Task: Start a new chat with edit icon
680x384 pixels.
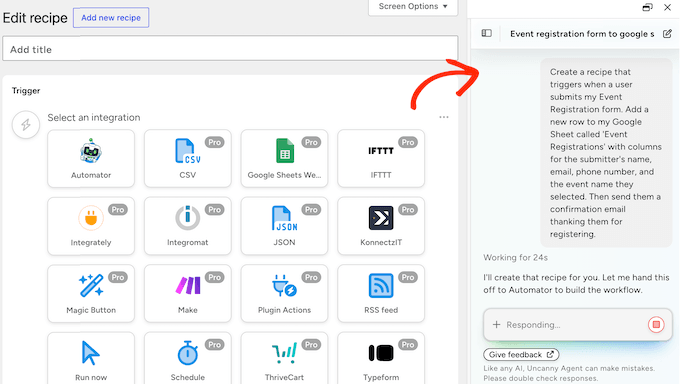Action: point(667,33)
